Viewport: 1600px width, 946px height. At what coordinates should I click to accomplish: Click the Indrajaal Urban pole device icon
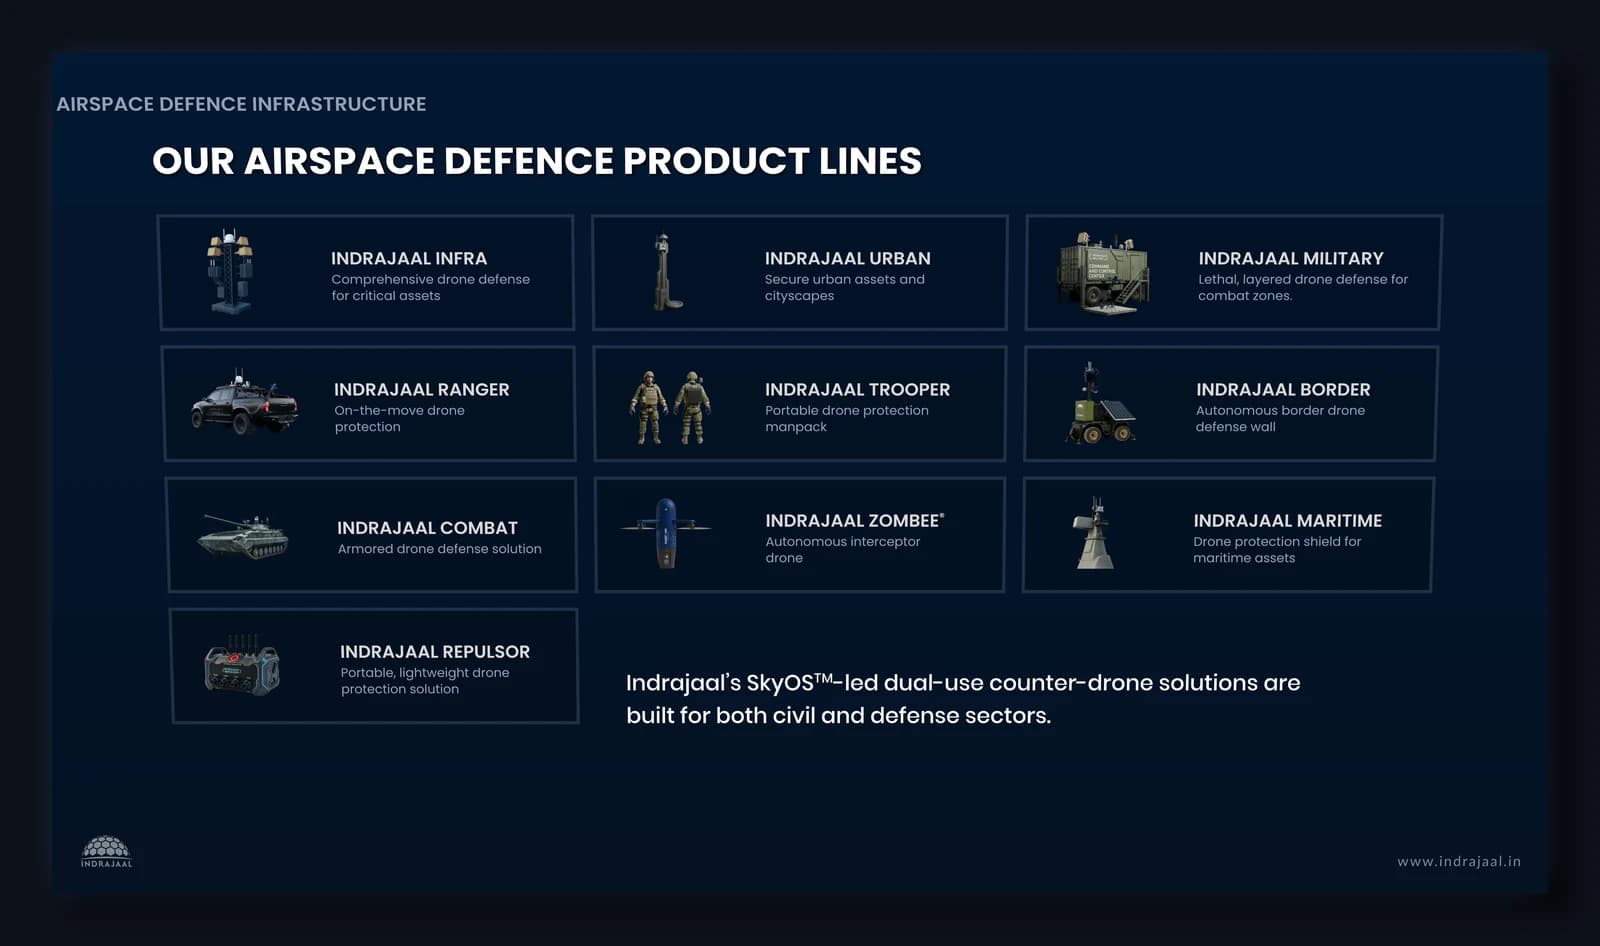click(667, 271)
